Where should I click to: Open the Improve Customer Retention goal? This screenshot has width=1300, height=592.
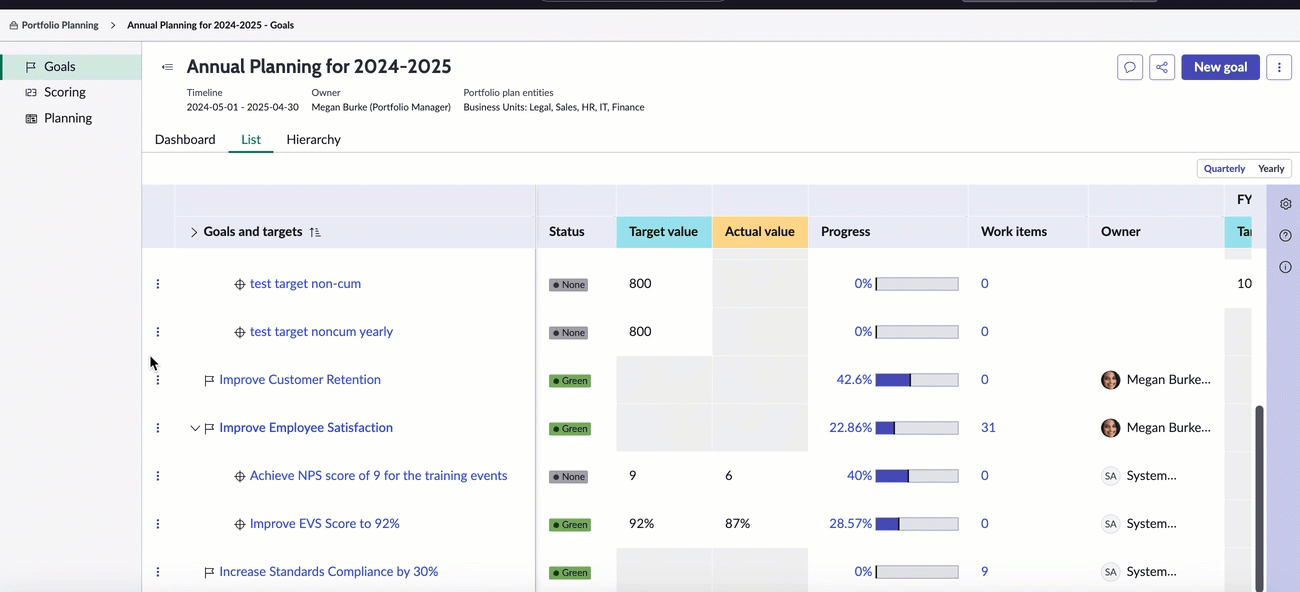point(300,380)
